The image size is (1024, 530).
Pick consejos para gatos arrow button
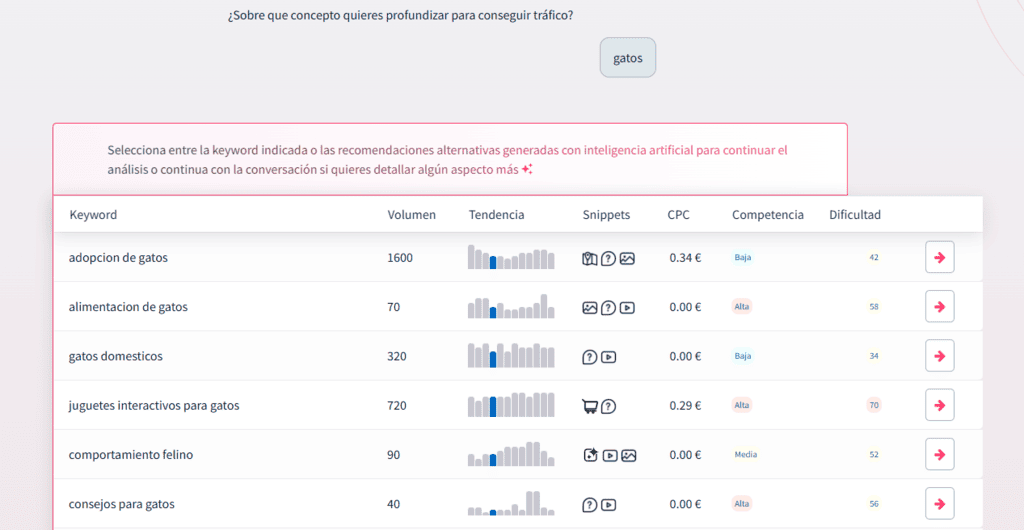point(940,504)
